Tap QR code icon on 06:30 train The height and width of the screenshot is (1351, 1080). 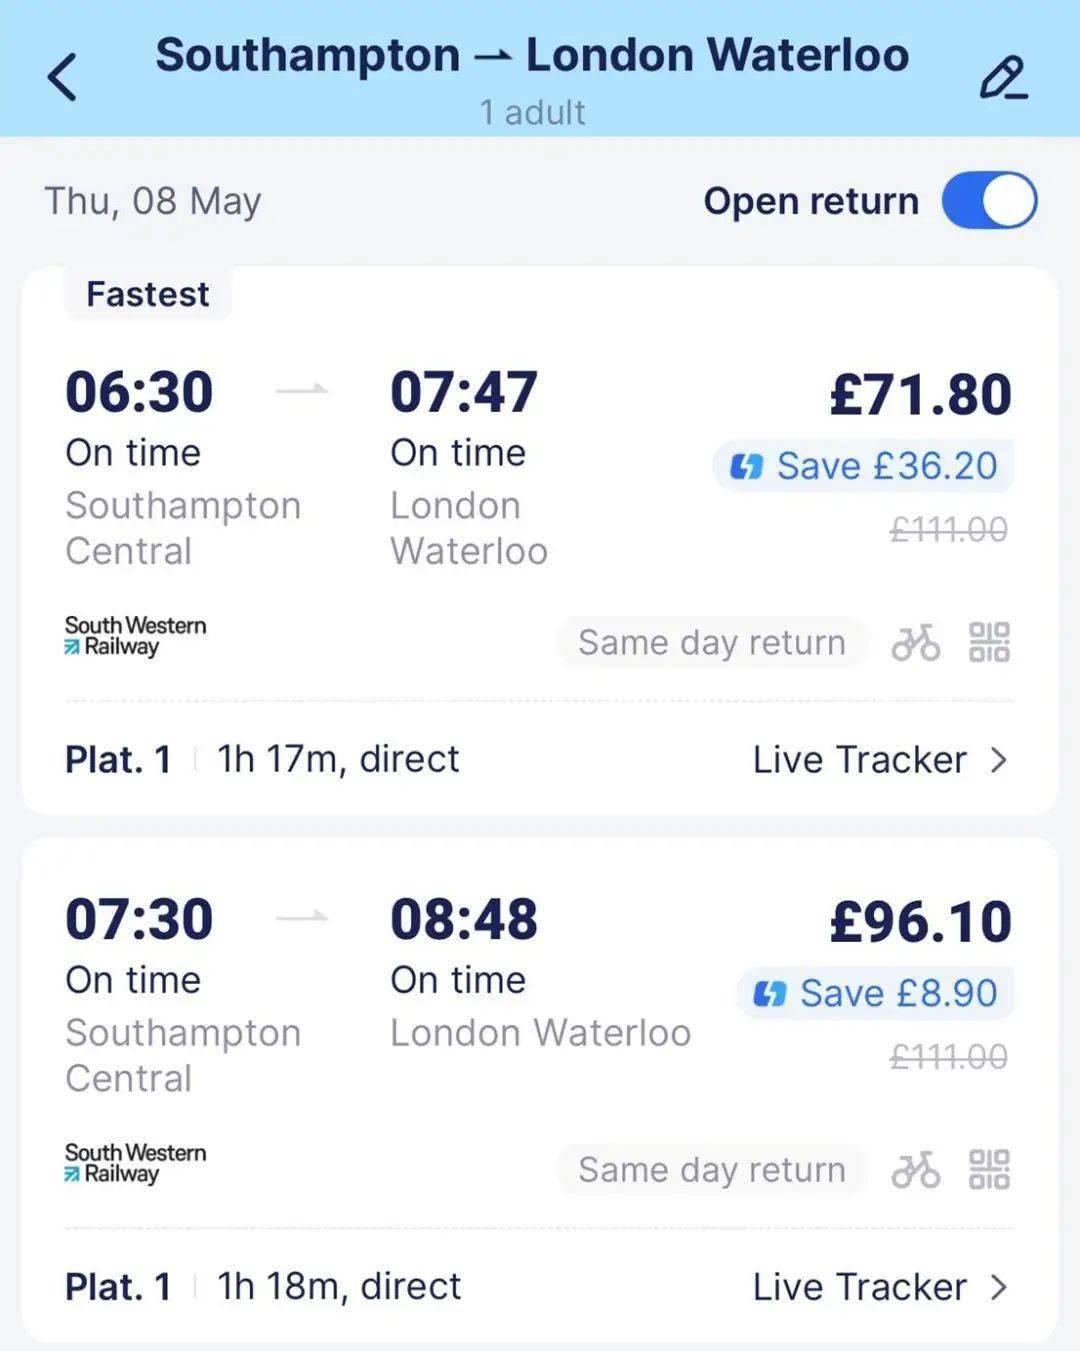pos(989,642)
